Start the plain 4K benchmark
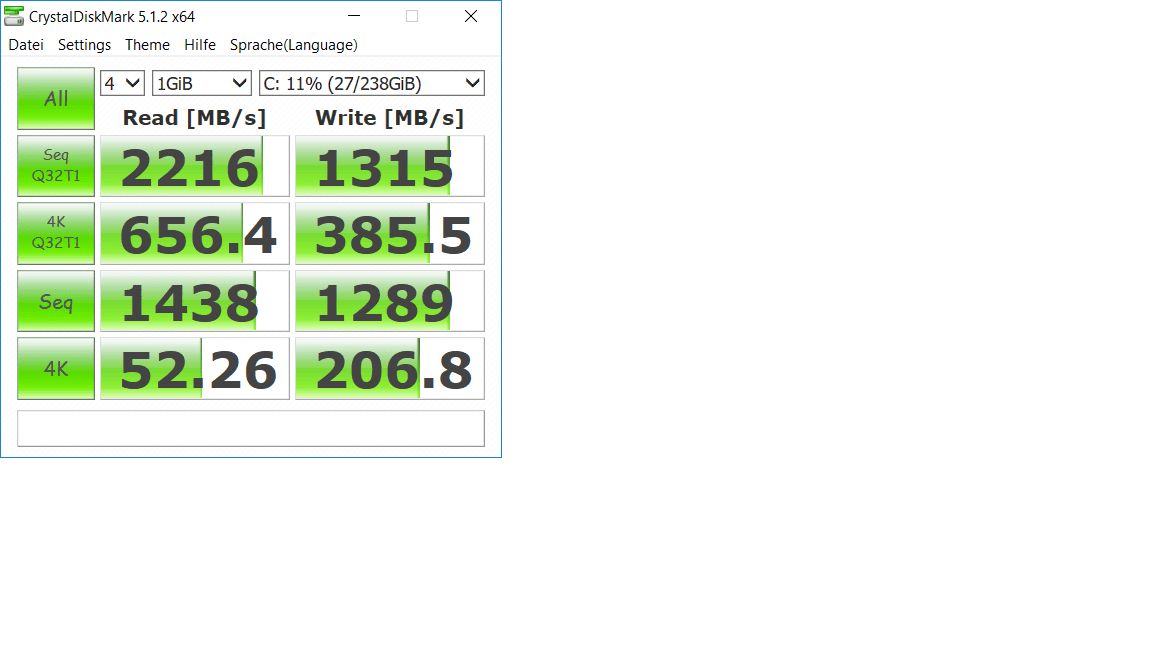The image size is (1152, 648). [x=56, y=368]
